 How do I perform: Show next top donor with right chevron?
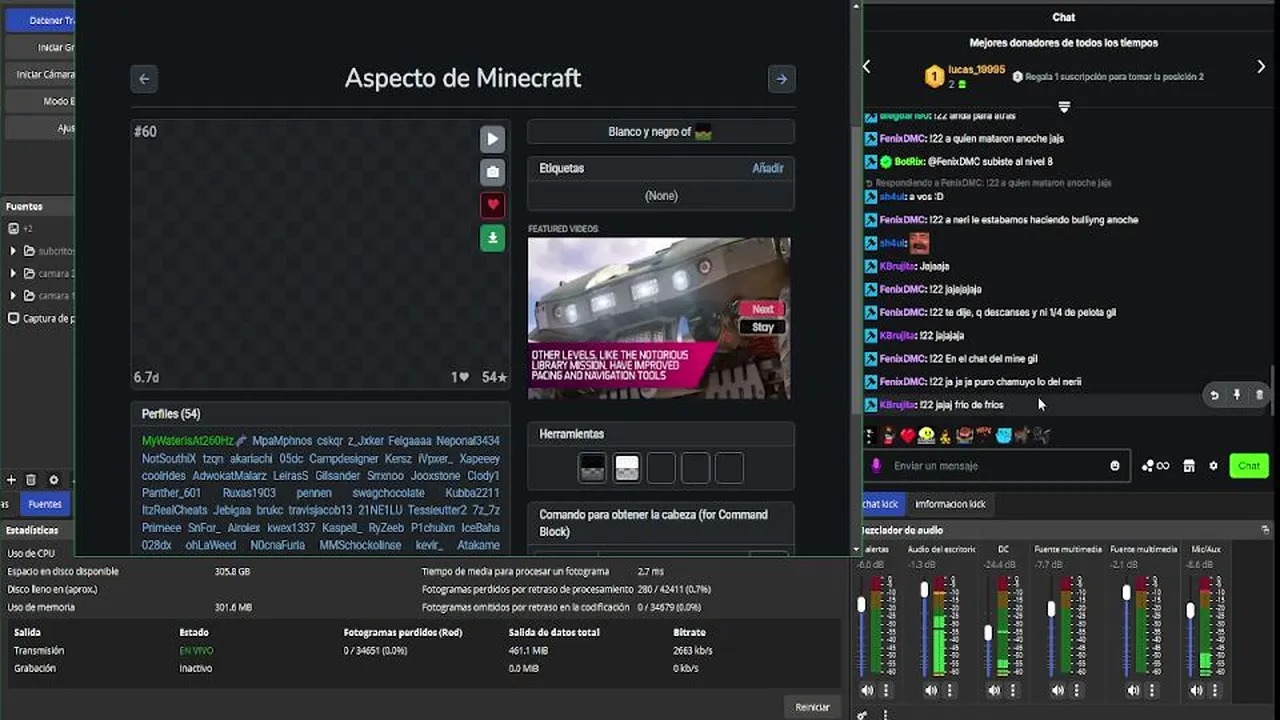(1261, 66)
